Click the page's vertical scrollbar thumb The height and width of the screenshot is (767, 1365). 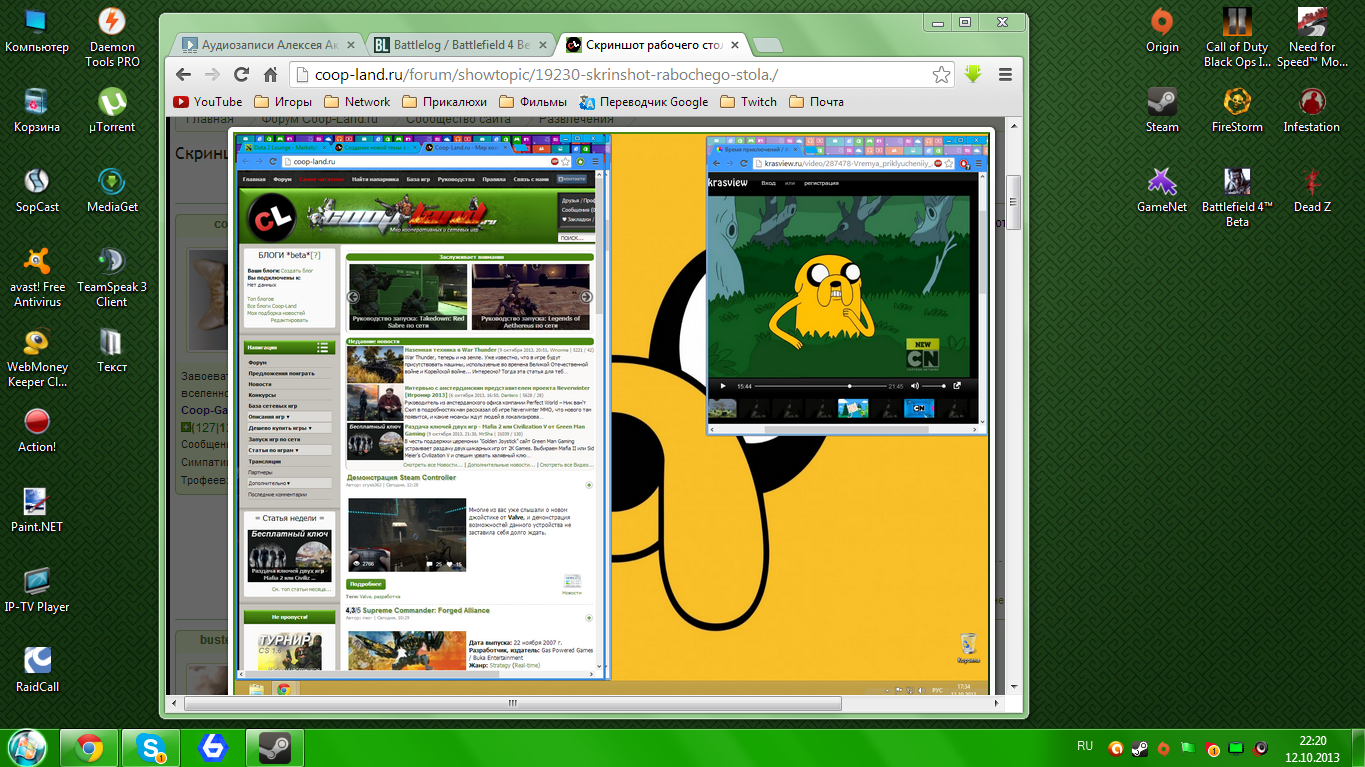(1013, 204)
